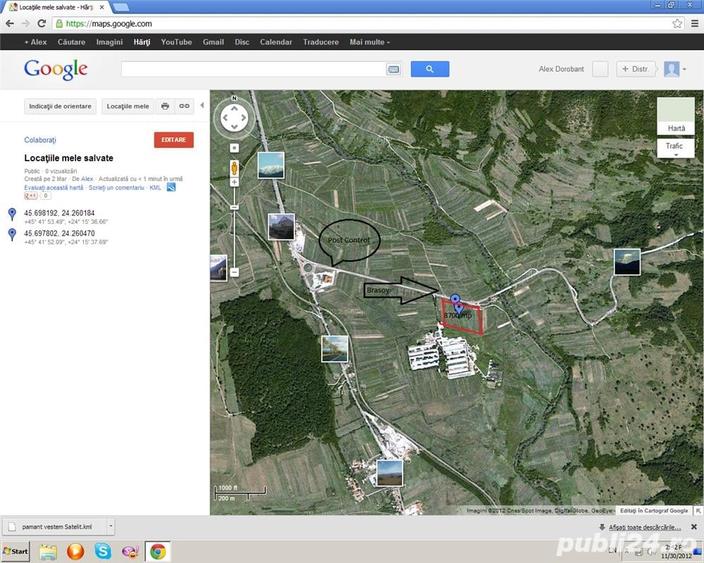Screen dimensions: 704x563
Task: Select the pin icon for 45.698192, 24.260184
Action: (12, 214)
